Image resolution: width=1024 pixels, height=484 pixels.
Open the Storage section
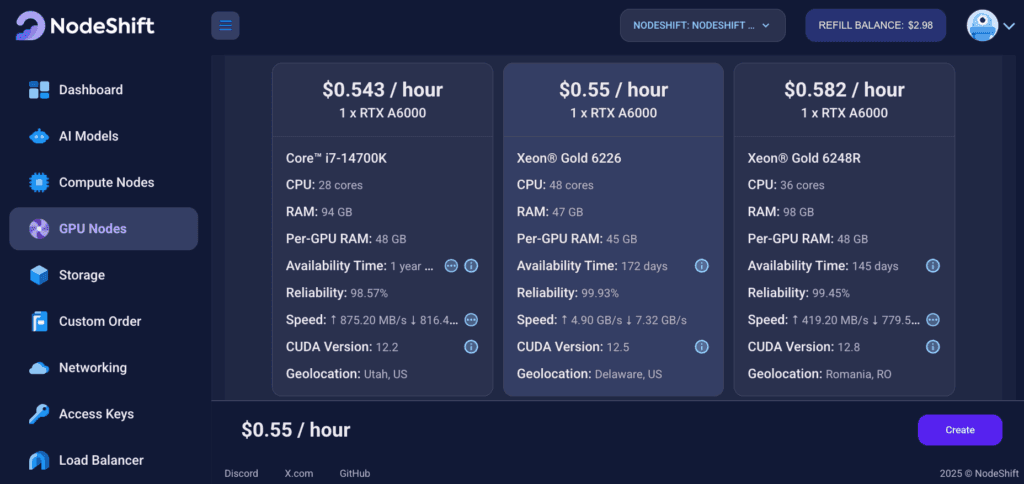click(103, 275)
